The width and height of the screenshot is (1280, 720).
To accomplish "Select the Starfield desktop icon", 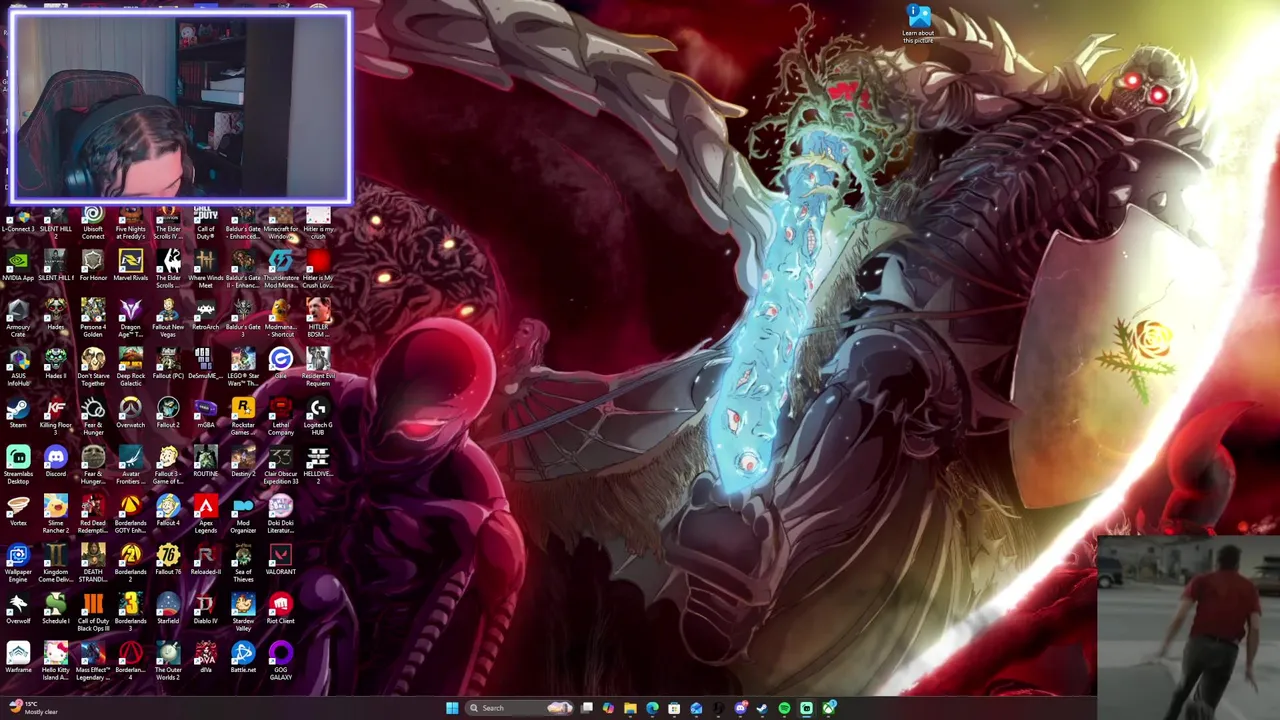I will pyautogui.click(x=168, y=609).
